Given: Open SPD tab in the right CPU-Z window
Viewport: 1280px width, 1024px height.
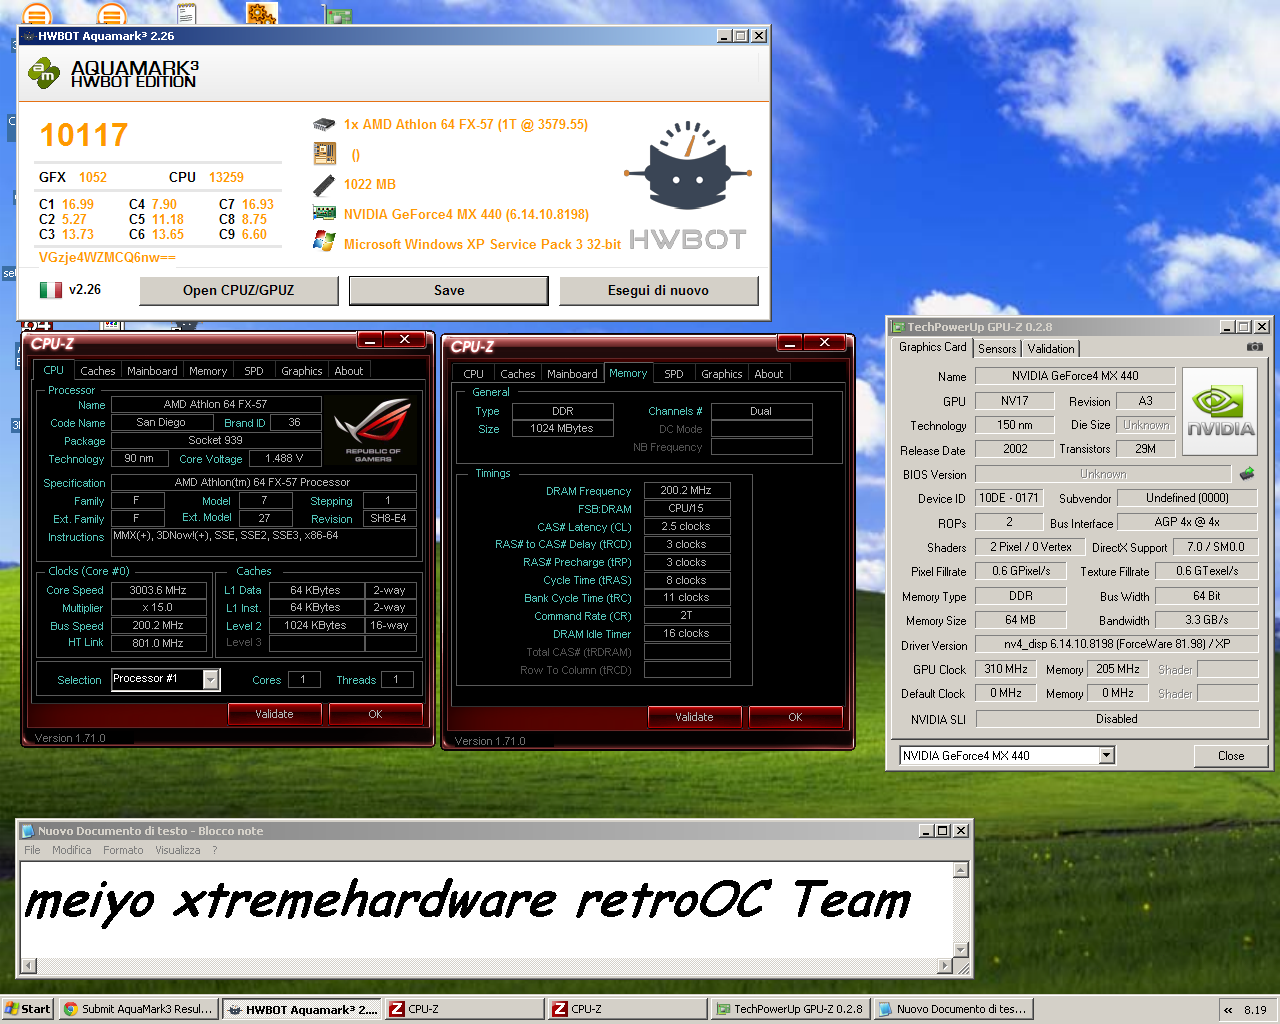Looking at the screenshot, I should click(674, 374).
